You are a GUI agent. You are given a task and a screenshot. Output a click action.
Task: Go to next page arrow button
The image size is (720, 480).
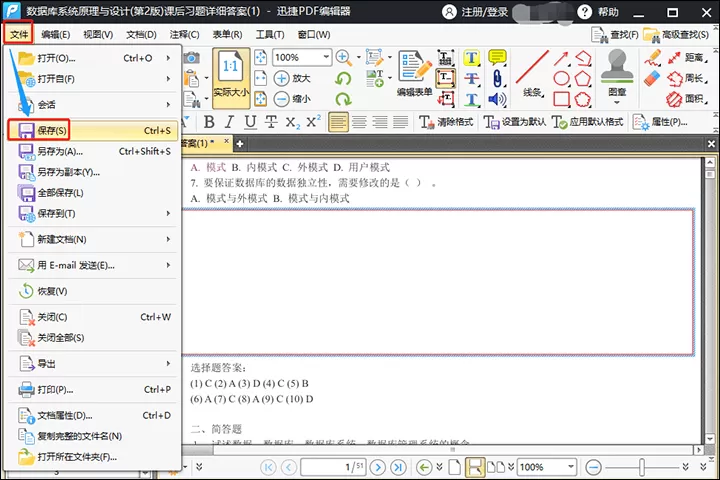[377, 468]
